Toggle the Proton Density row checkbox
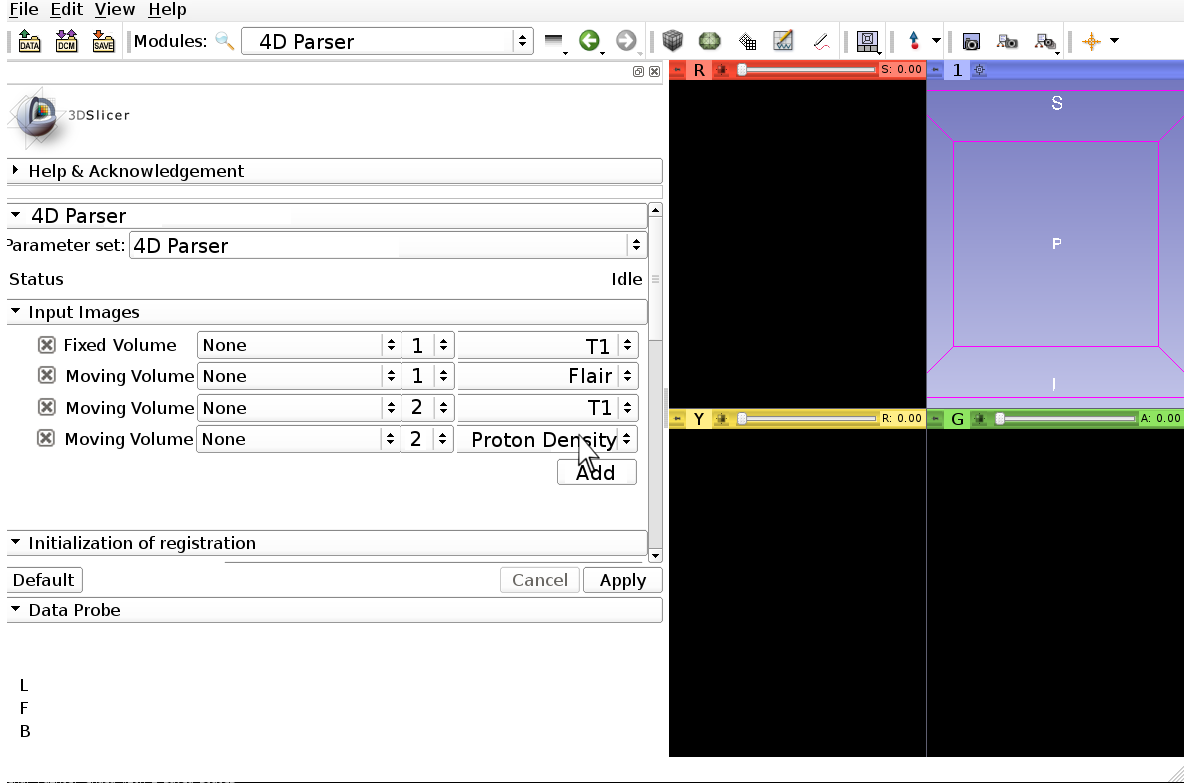Image resolution: width=1186 pixels, height=783 pixels. coord(46,439)
